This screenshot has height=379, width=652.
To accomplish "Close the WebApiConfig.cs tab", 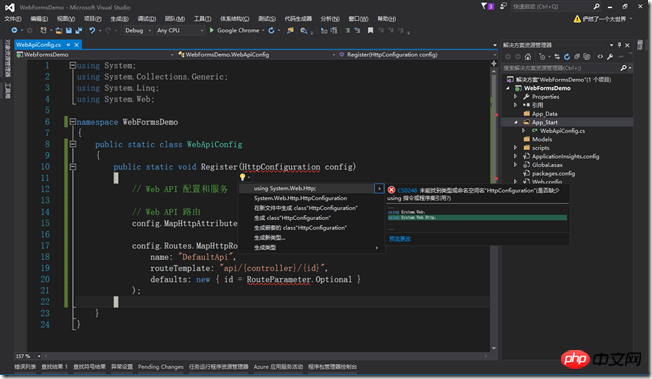I will [x=77, y=45].
